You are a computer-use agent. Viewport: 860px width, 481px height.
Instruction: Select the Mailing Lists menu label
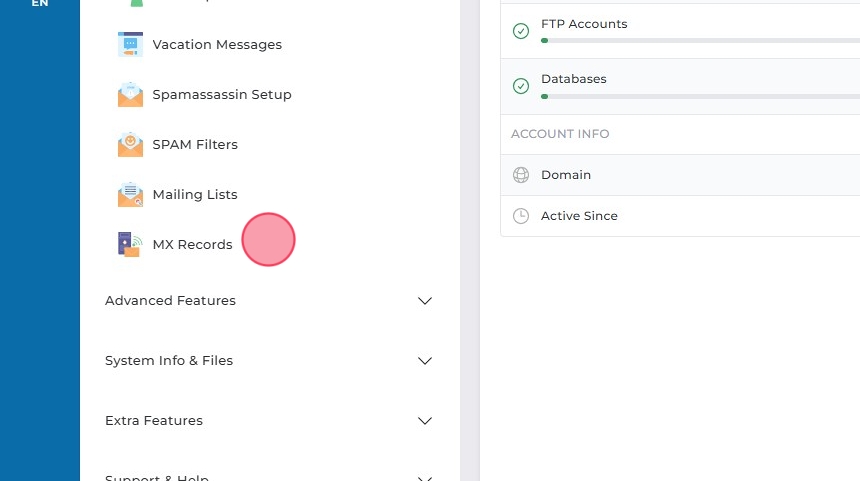point(195,195)
